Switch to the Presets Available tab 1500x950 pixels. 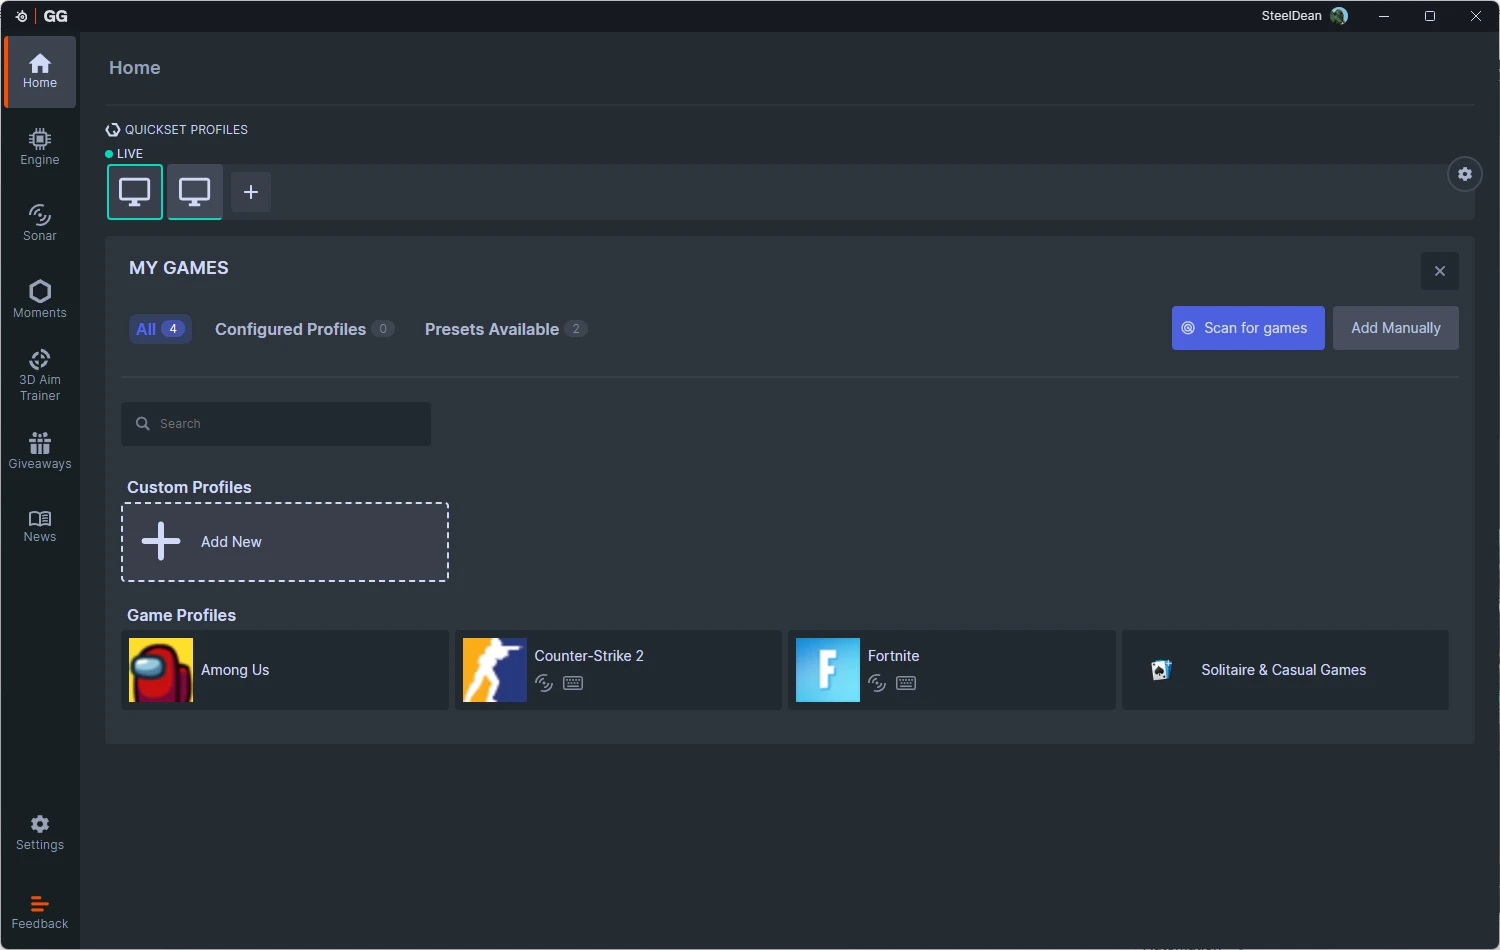(505, 329)
